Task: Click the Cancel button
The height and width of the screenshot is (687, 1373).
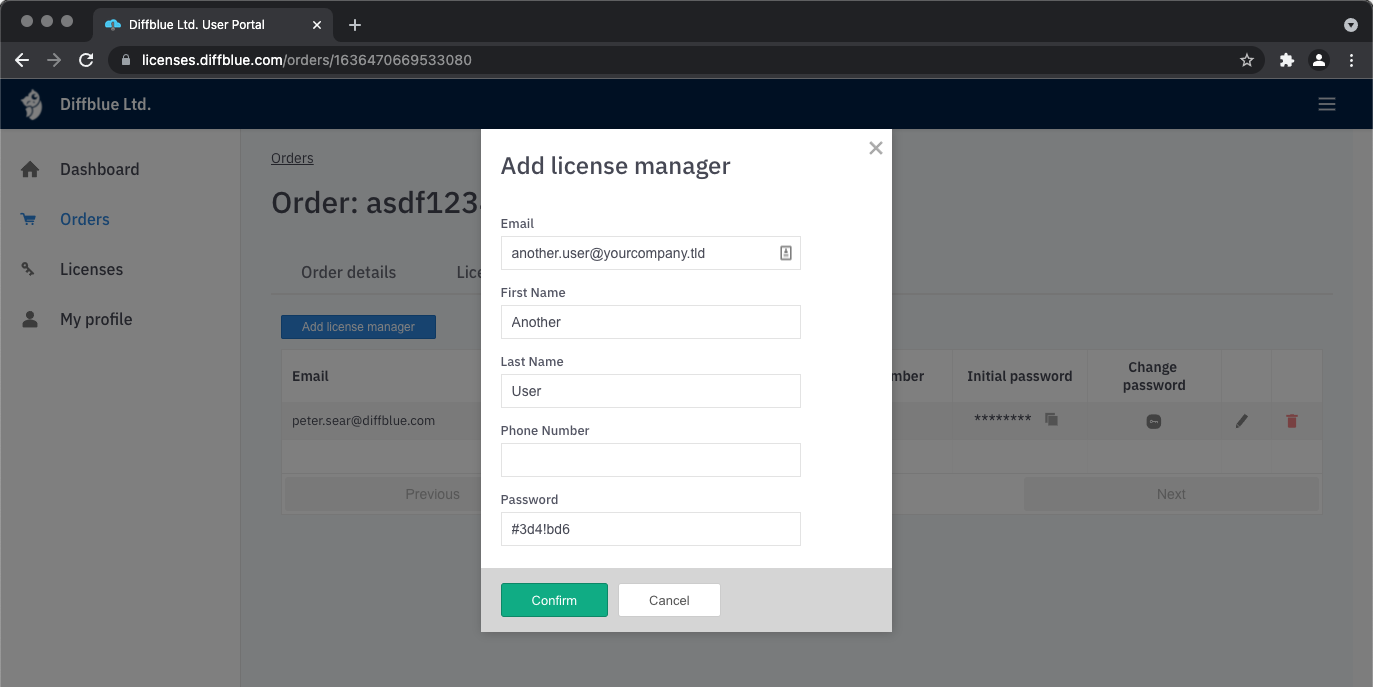Action: pos(669,600)
